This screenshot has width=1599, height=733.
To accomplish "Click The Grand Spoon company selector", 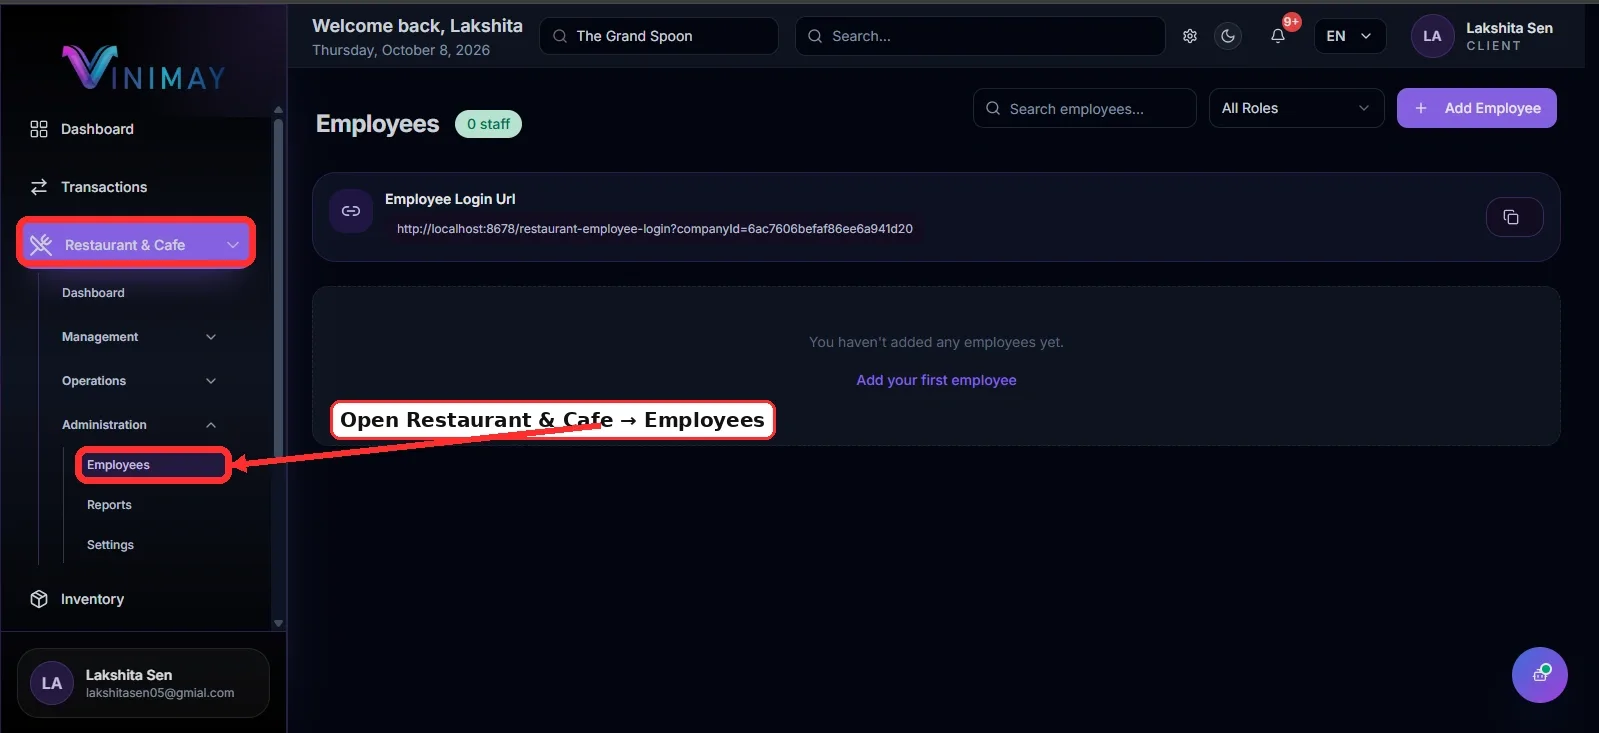I will 658,36.
